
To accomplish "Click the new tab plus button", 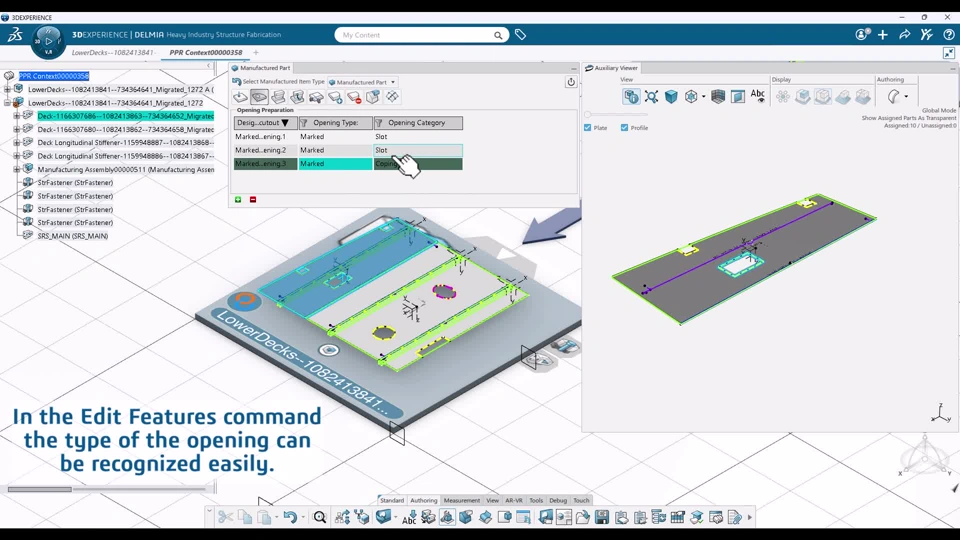I will pos(256,53).
